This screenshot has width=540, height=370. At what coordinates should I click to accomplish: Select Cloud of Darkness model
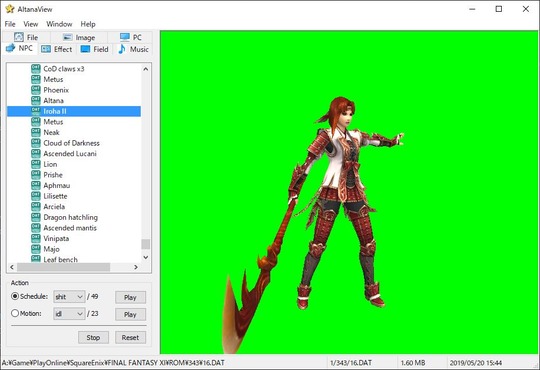71,143
